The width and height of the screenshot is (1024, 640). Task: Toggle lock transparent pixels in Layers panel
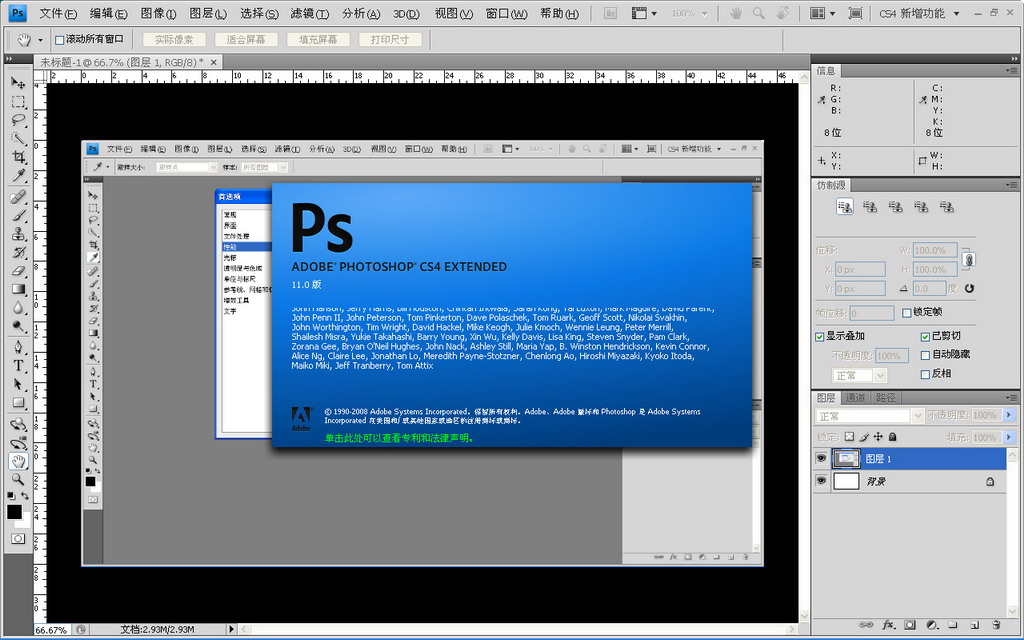[849, 437]
